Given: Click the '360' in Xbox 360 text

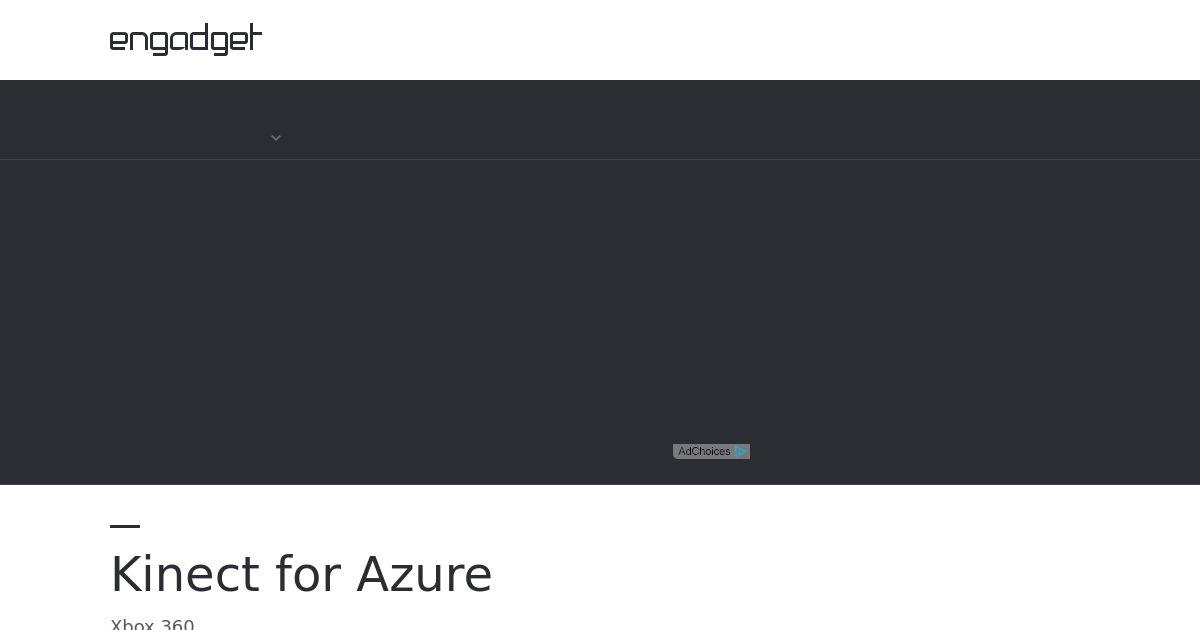Looking at the screenshot, I should (177, 625).
